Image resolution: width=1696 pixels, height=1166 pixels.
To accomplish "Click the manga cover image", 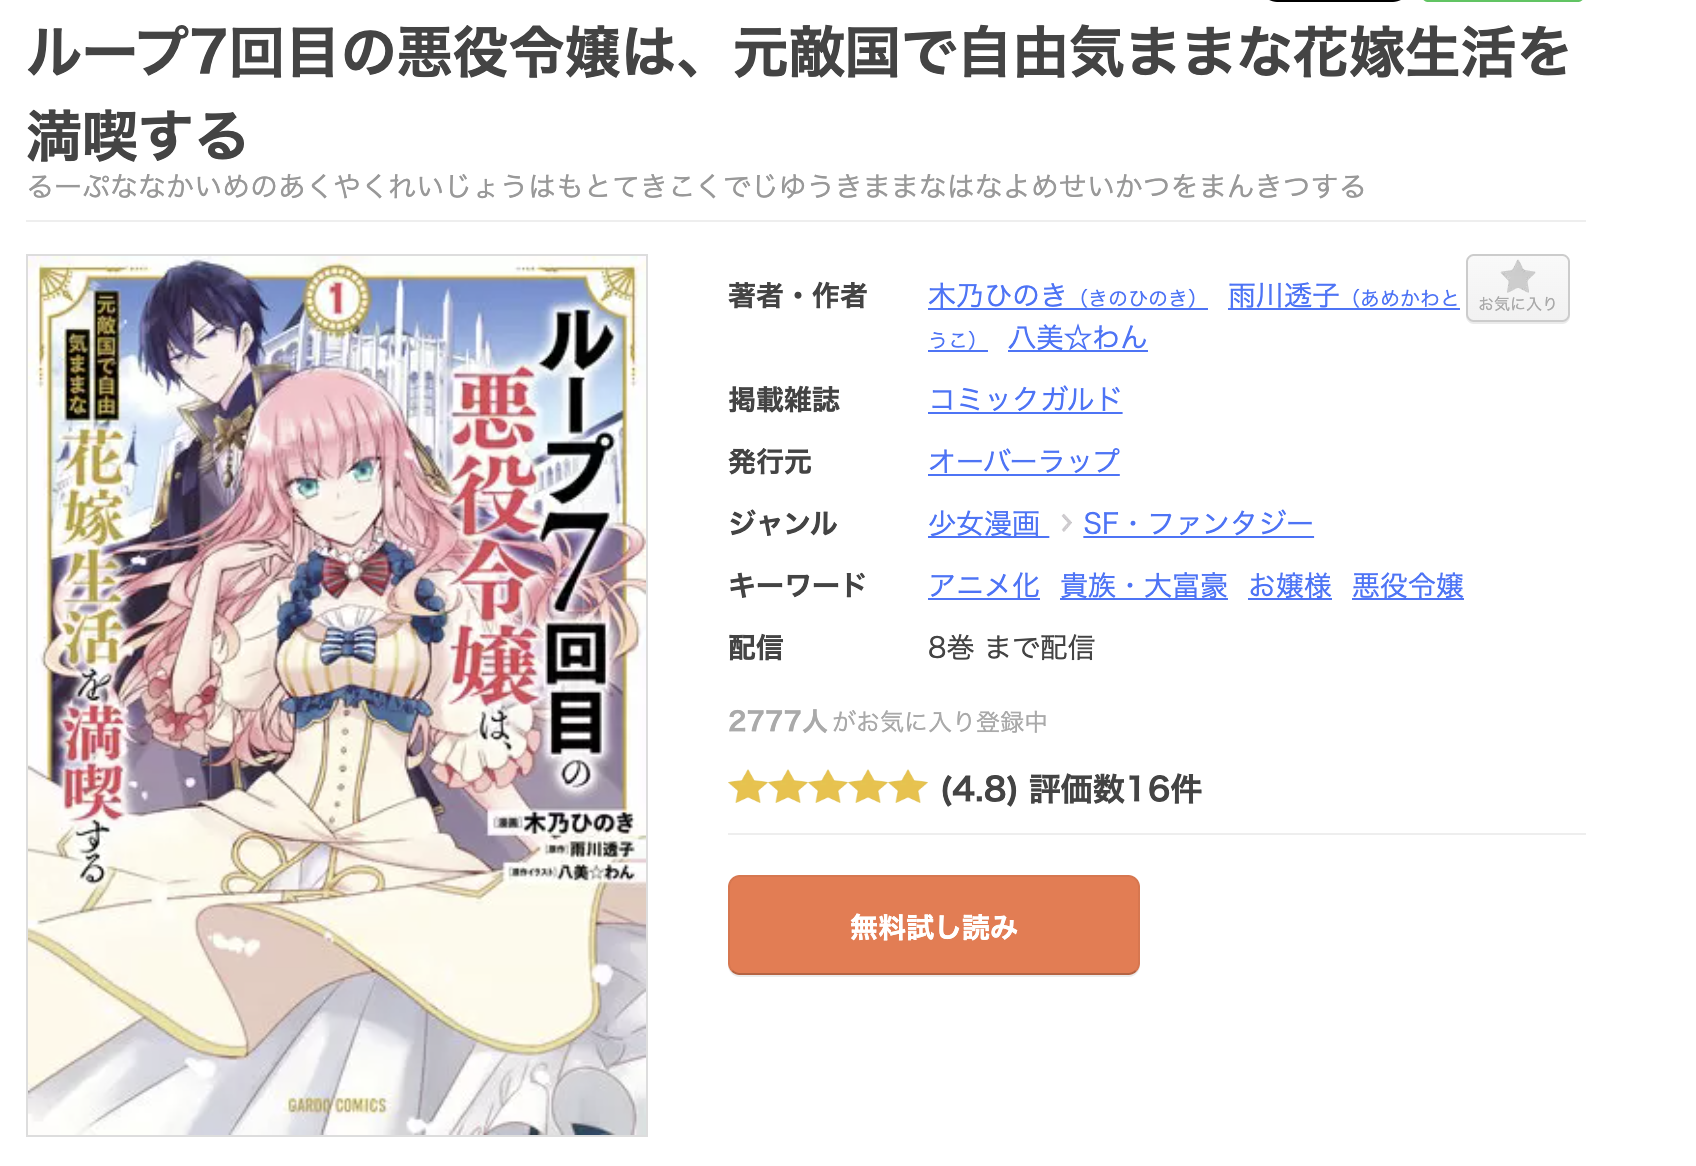I will click(337, 695).
